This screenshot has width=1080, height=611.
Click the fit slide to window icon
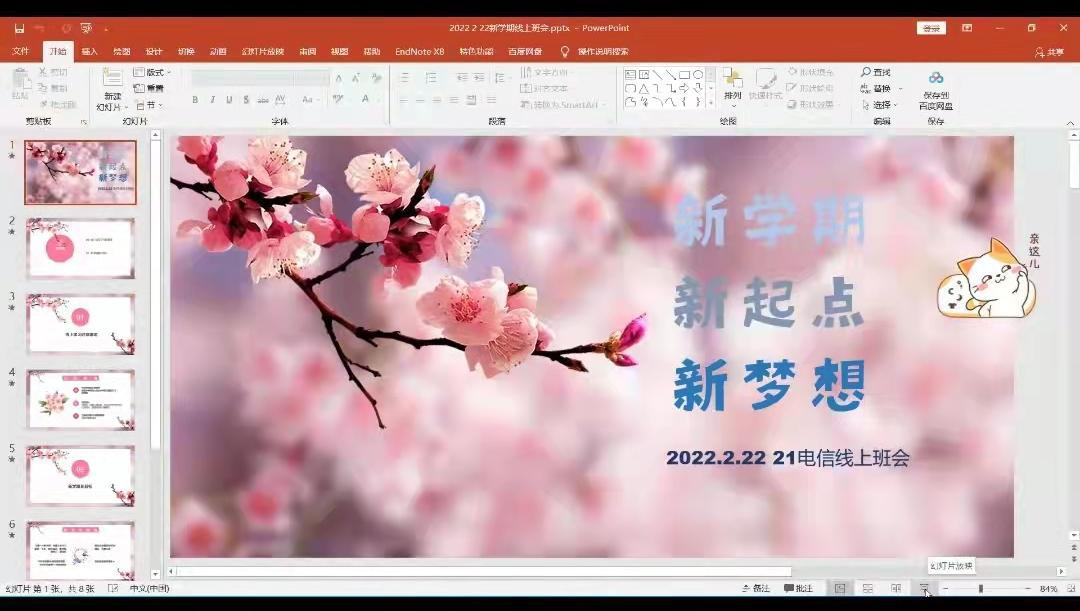[x=1070, y=588]
